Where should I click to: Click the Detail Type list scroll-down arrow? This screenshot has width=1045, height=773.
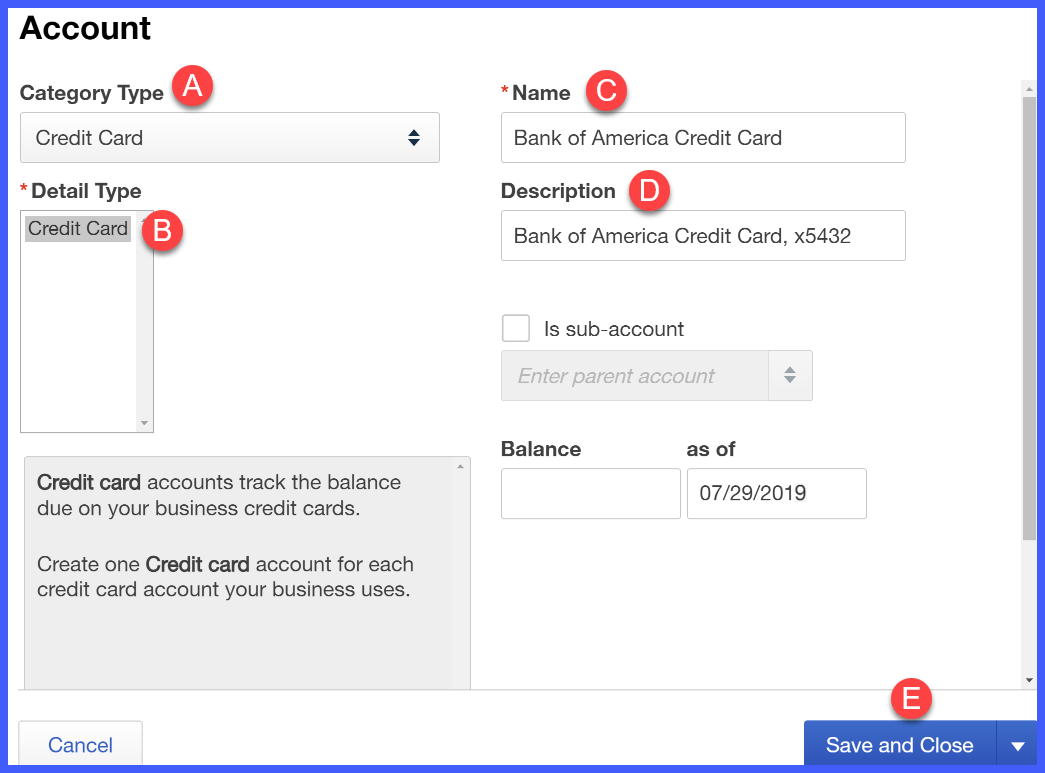[145, 424]
